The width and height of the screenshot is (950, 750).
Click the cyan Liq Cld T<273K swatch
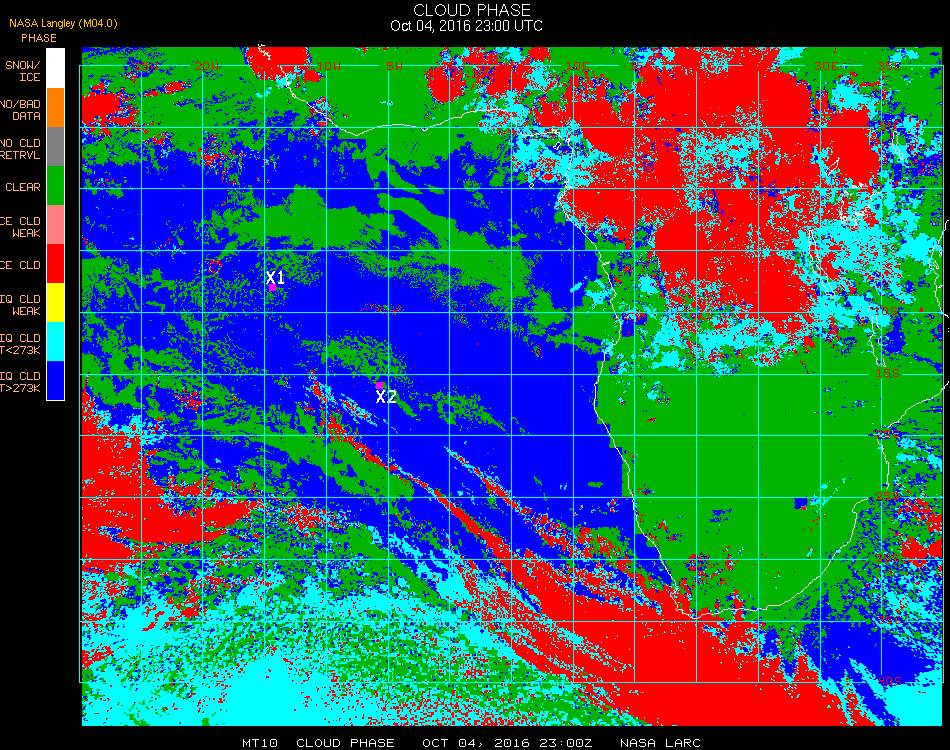(x=55, y=342)
